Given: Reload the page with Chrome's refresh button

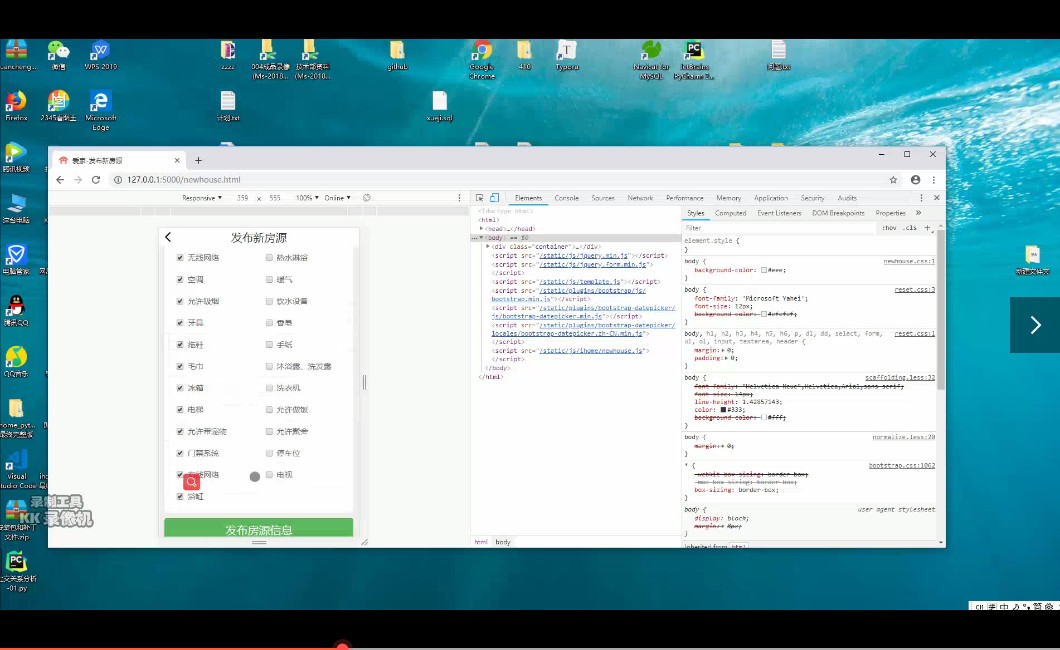Looking at the screenshot, I should tap(96, 180).
